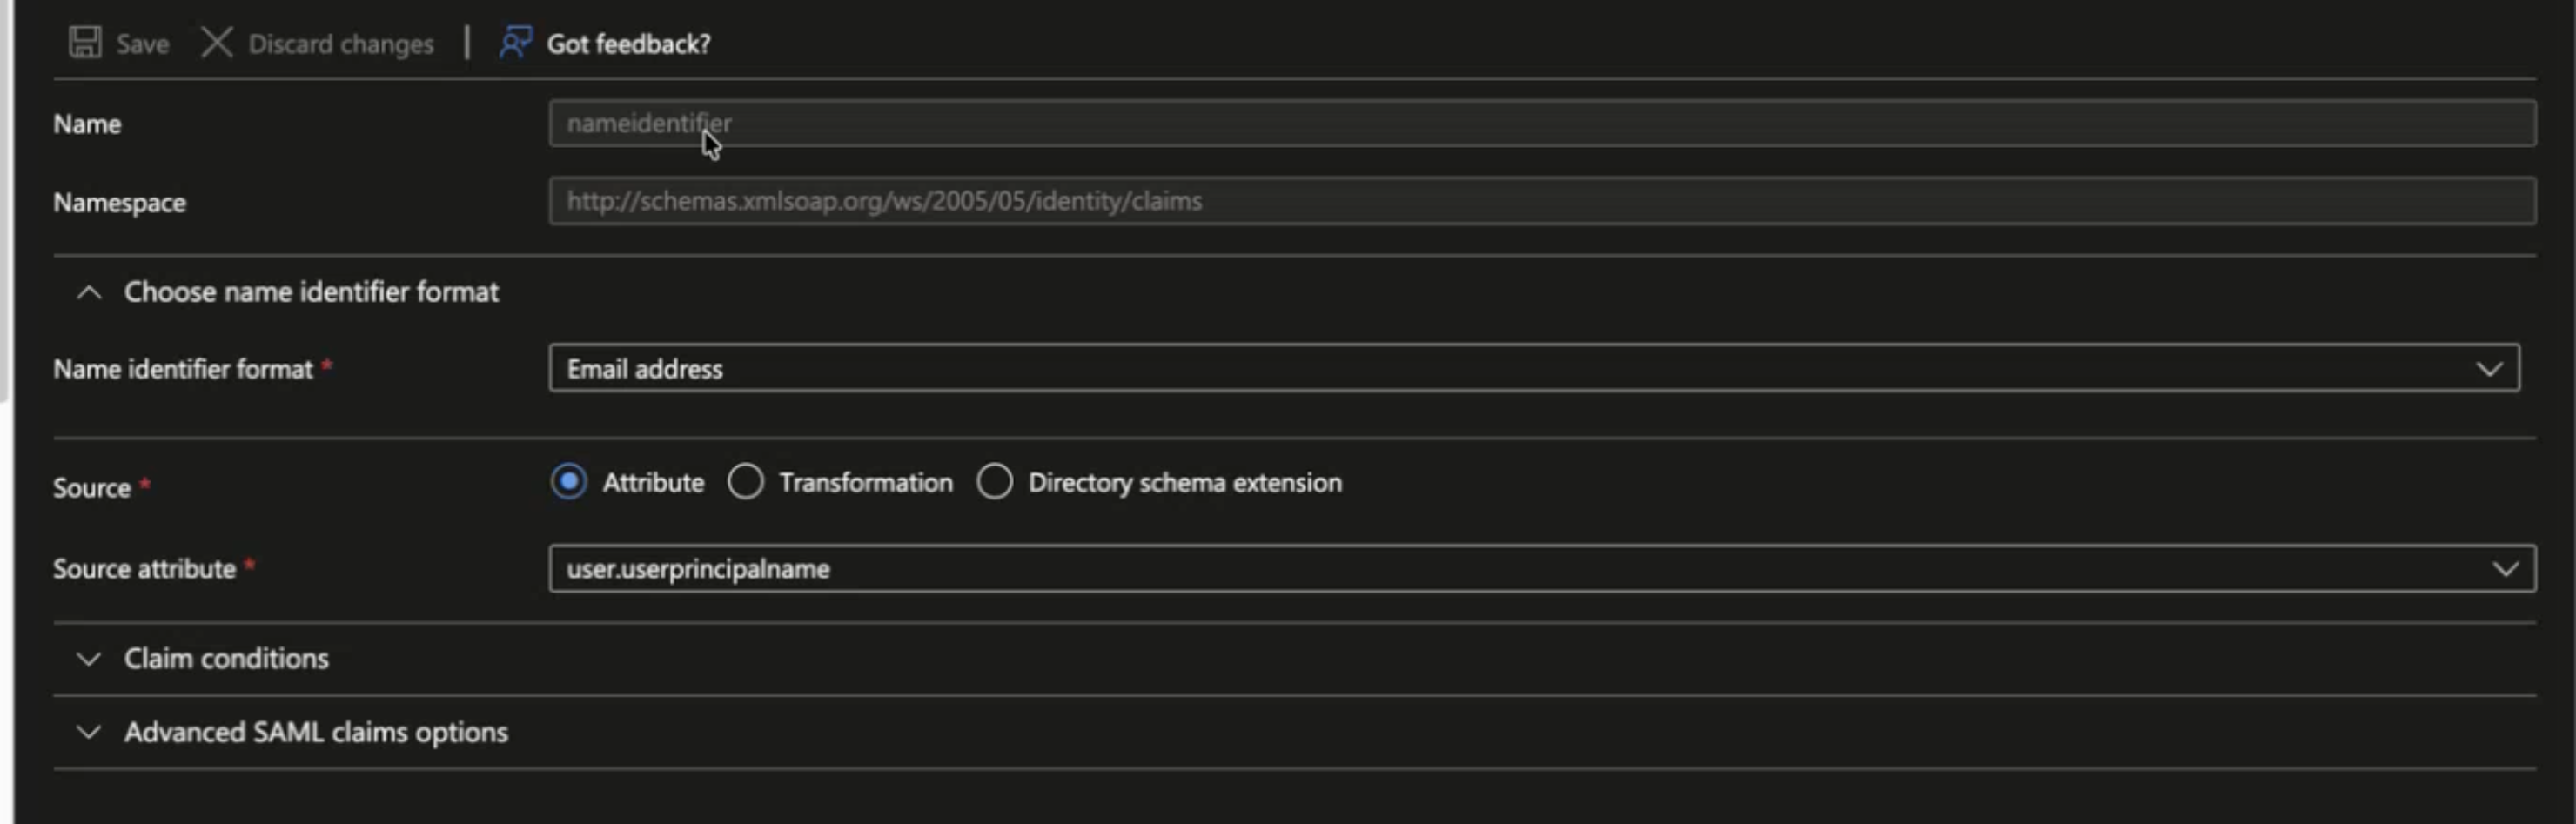Screen dimensions: 2576x824
Task: Expand the Claim conditions section
Action: [x=89, y=659]
